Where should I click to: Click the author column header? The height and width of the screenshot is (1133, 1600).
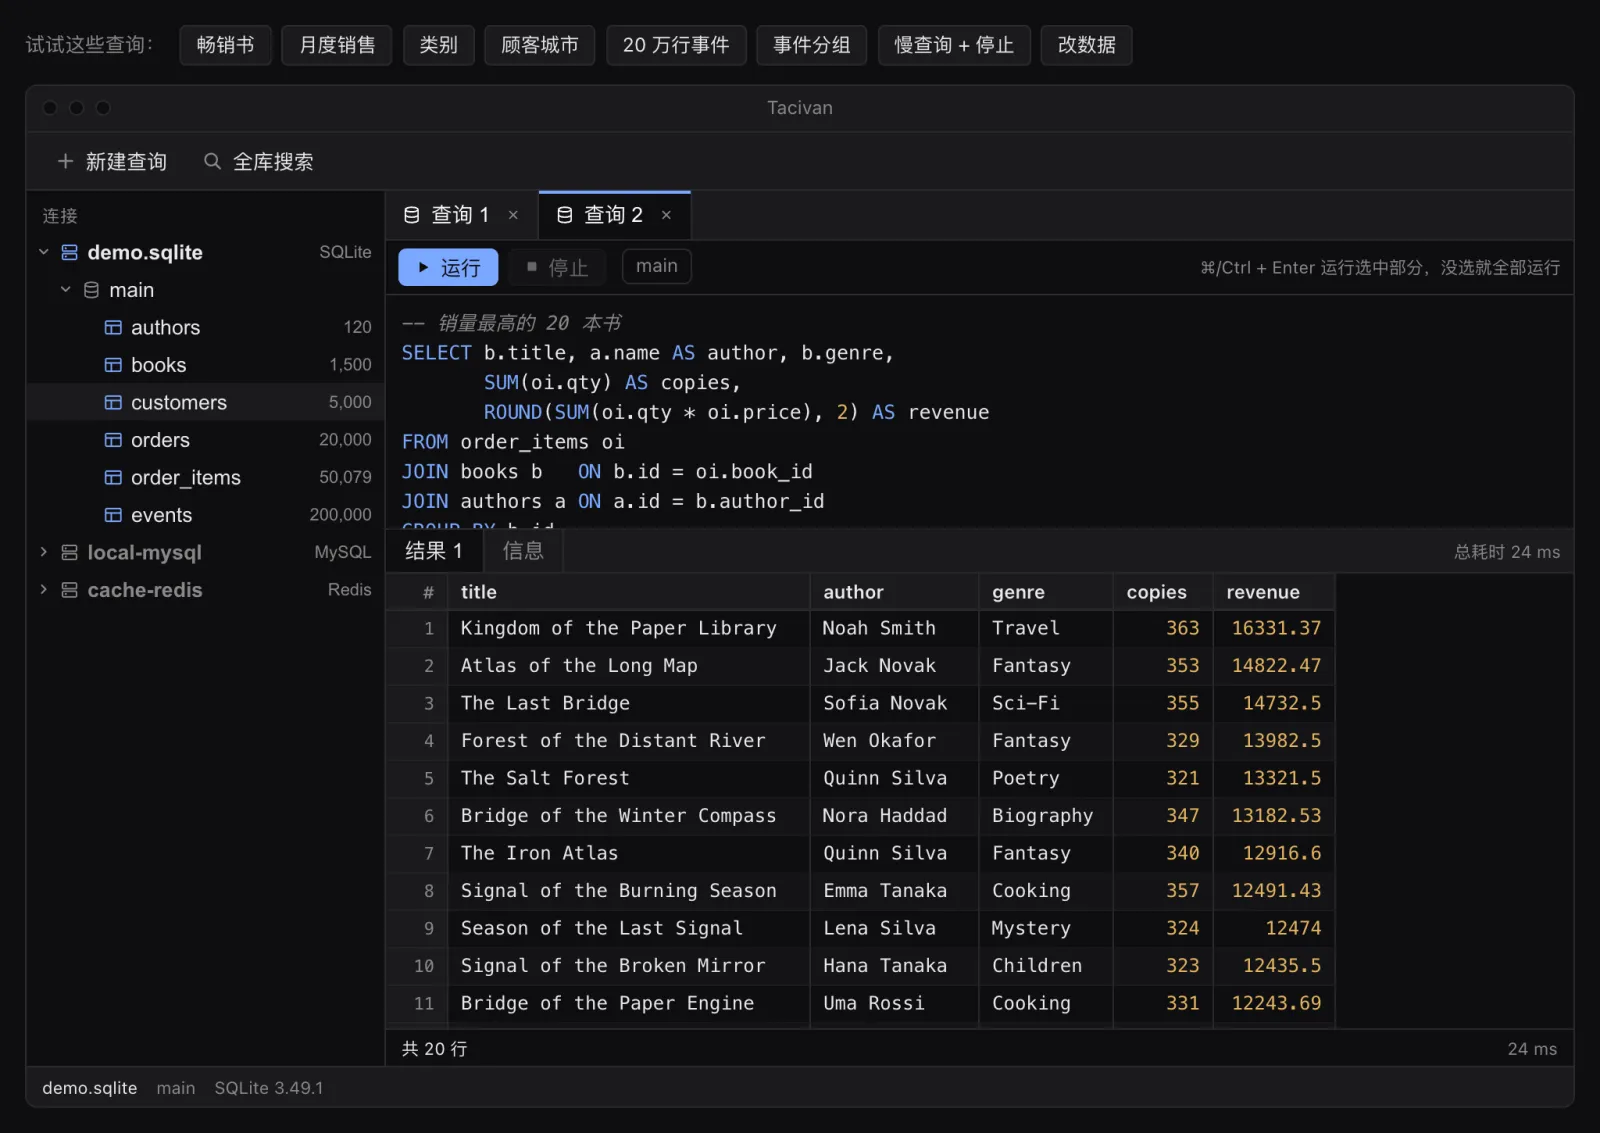pyautogui.click(x=894, y=592)
